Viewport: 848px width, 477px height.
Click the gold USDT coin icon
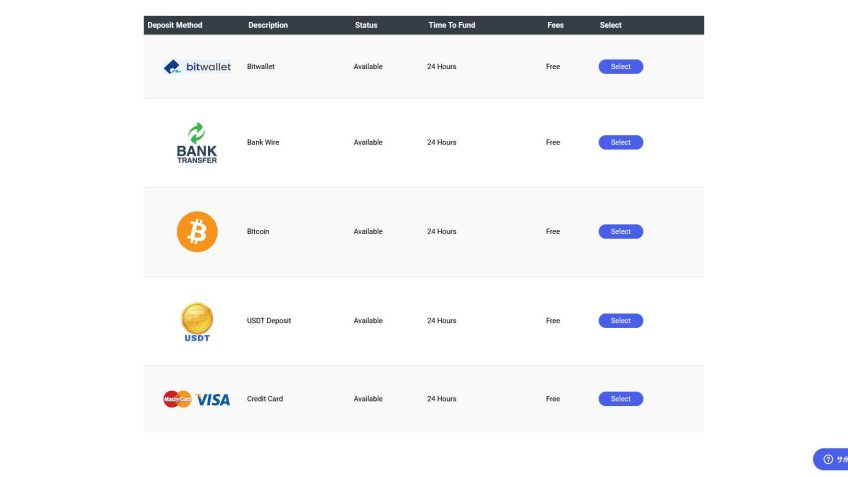pos(197,319)
